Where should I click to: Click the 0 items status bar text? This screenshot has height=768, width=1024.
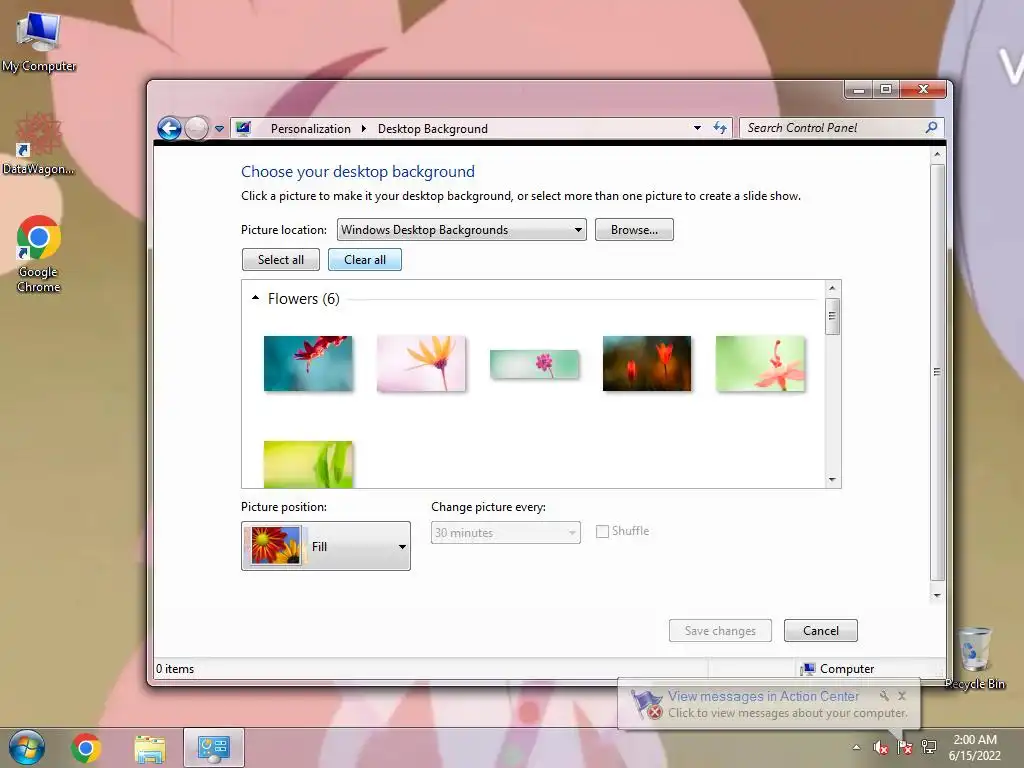pos(175,669)
